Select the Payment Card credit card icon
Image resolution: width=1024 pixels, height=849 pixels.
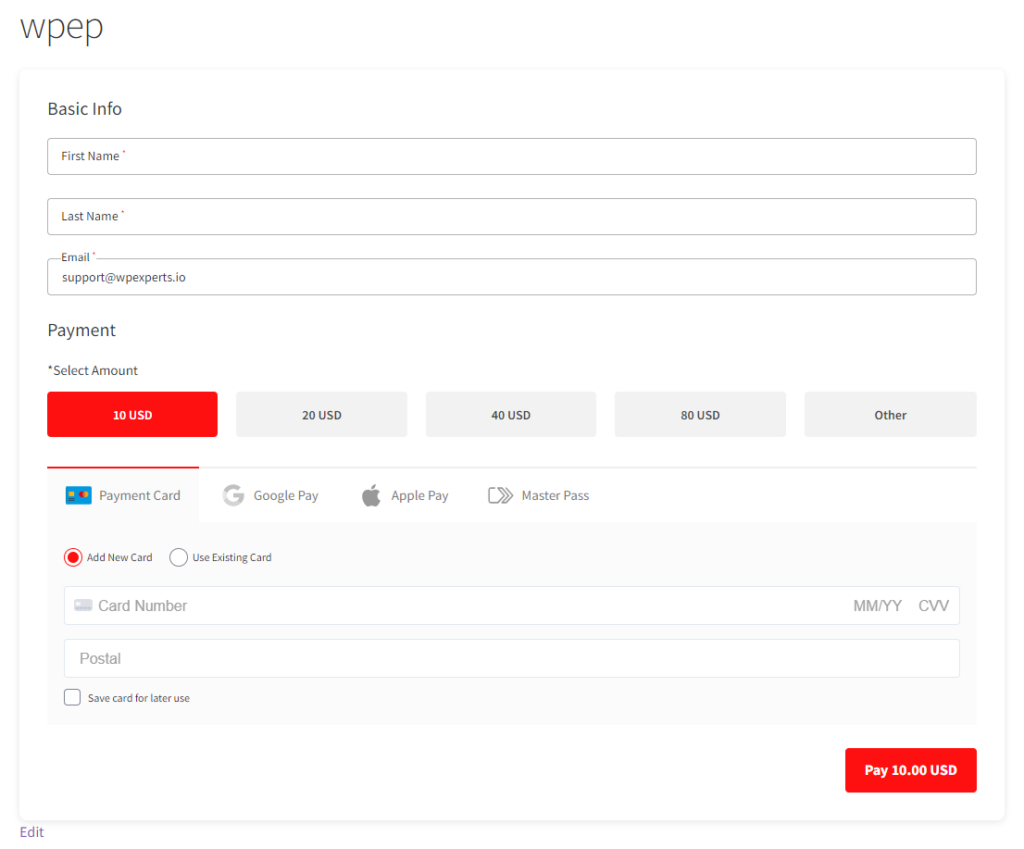tap(79, 495)
